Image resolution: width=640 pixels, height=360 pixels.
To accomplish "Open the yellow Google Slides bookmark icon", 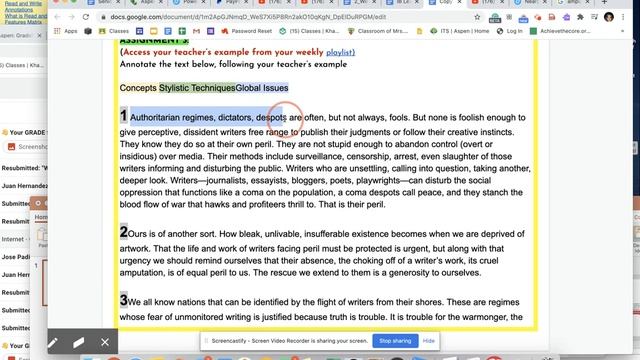I will coord(153,31).
